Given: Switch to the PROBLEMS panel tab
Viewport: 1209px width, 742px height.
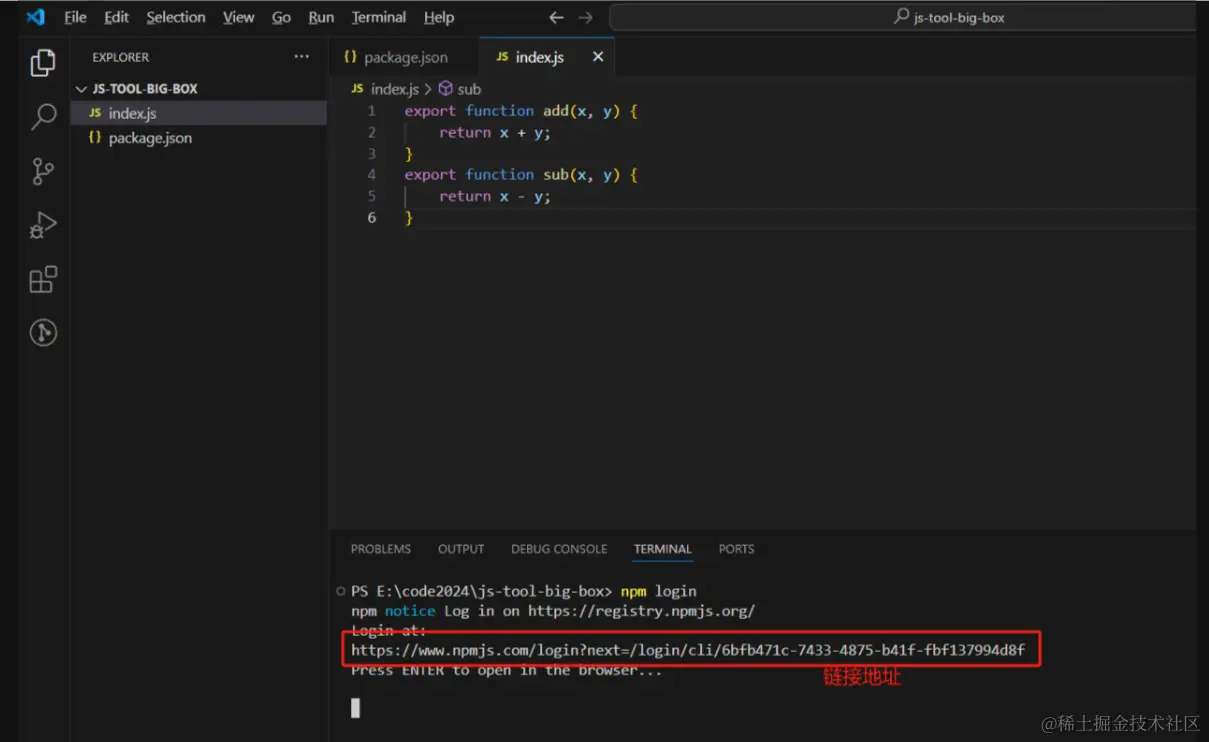Looking at the screenshot, I should tap(381, 549).
